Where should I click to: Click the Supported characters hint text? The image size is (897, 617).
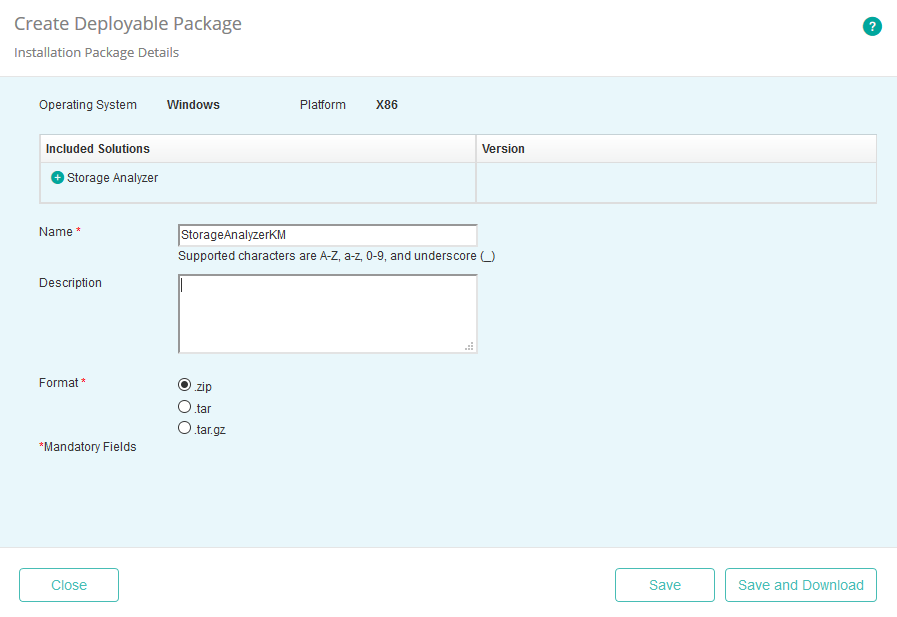point(336,256)
